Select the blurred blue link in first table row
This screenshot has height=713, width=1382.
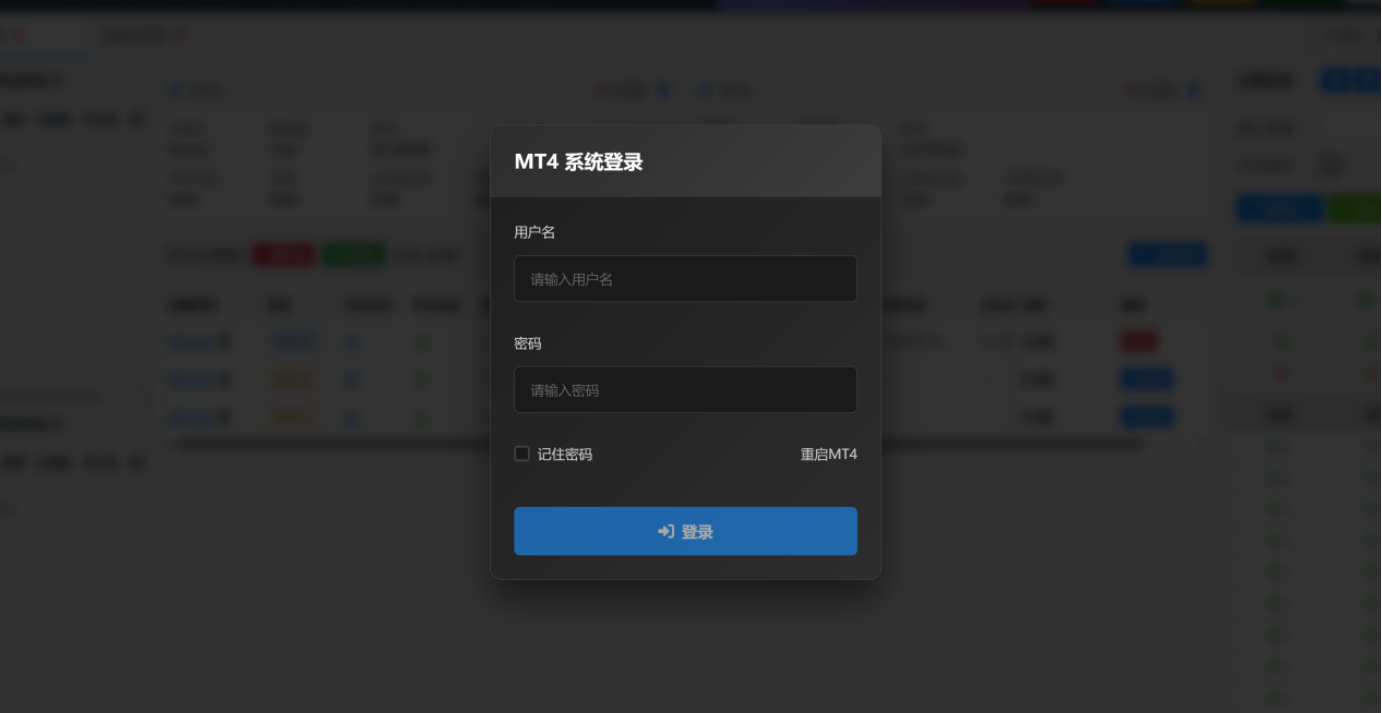coord(190,343)
